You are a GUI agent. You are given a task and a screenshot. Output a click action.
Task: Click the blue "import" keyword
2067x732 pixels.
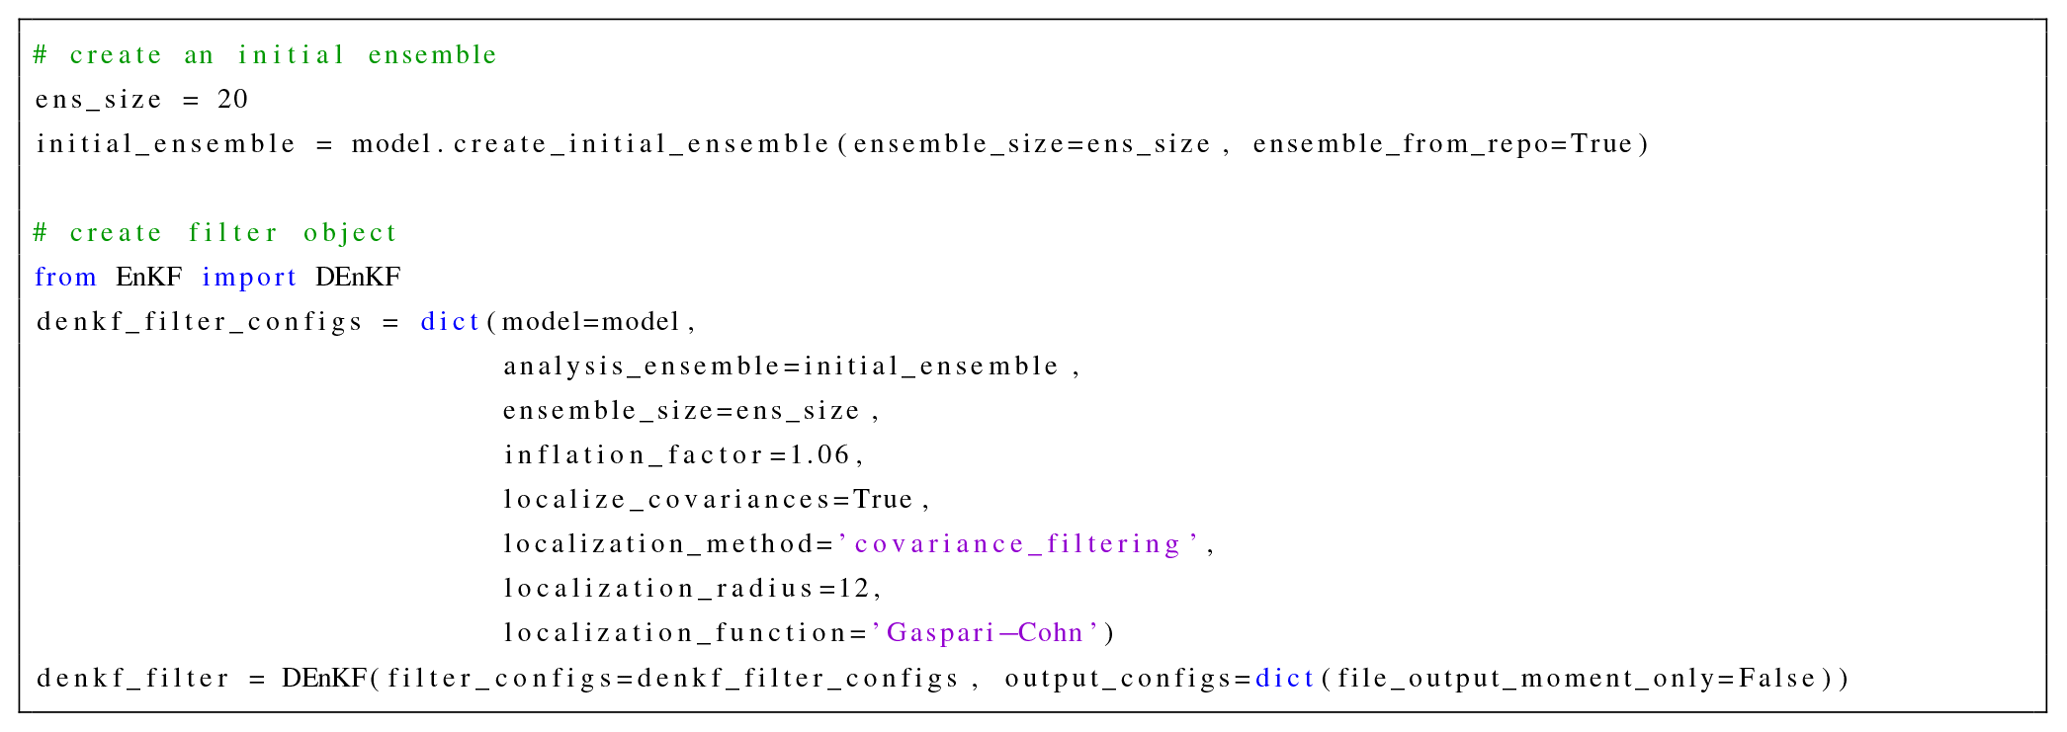tap(249, 277)
